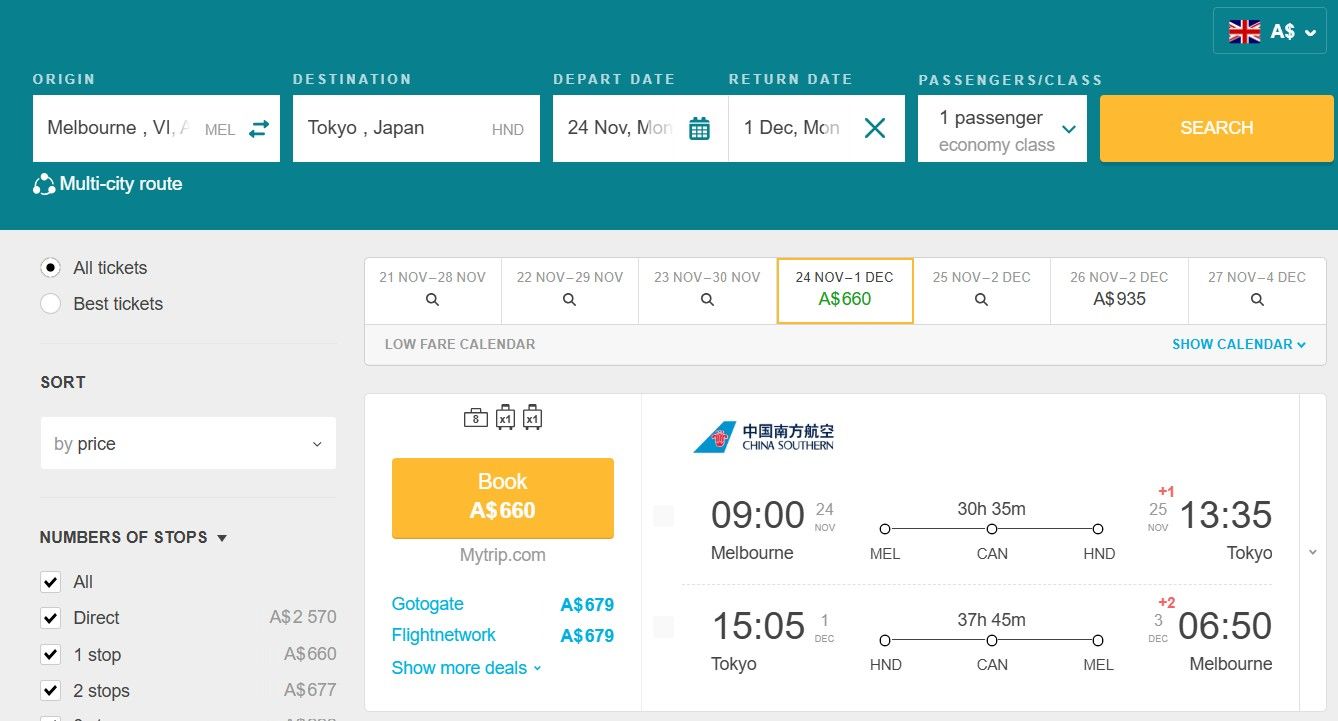Tick the return Tokyo 15:05 flight checkbox
This screenshot has height=721, width=1338.
[x=664, y=627]
